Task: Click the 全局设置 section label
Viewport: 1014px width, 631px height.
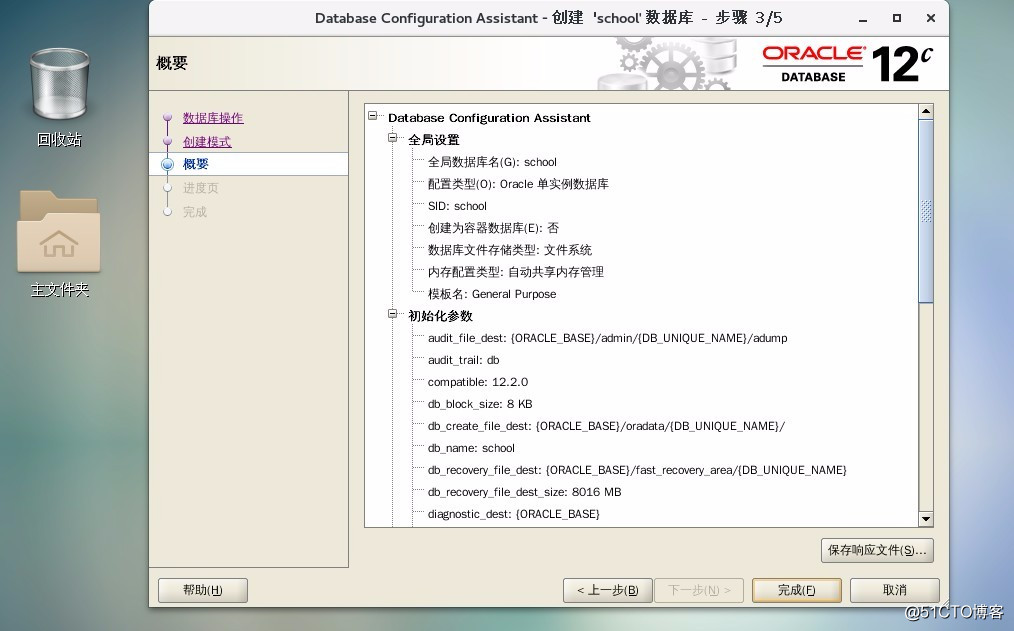Action: click(433, 140)
